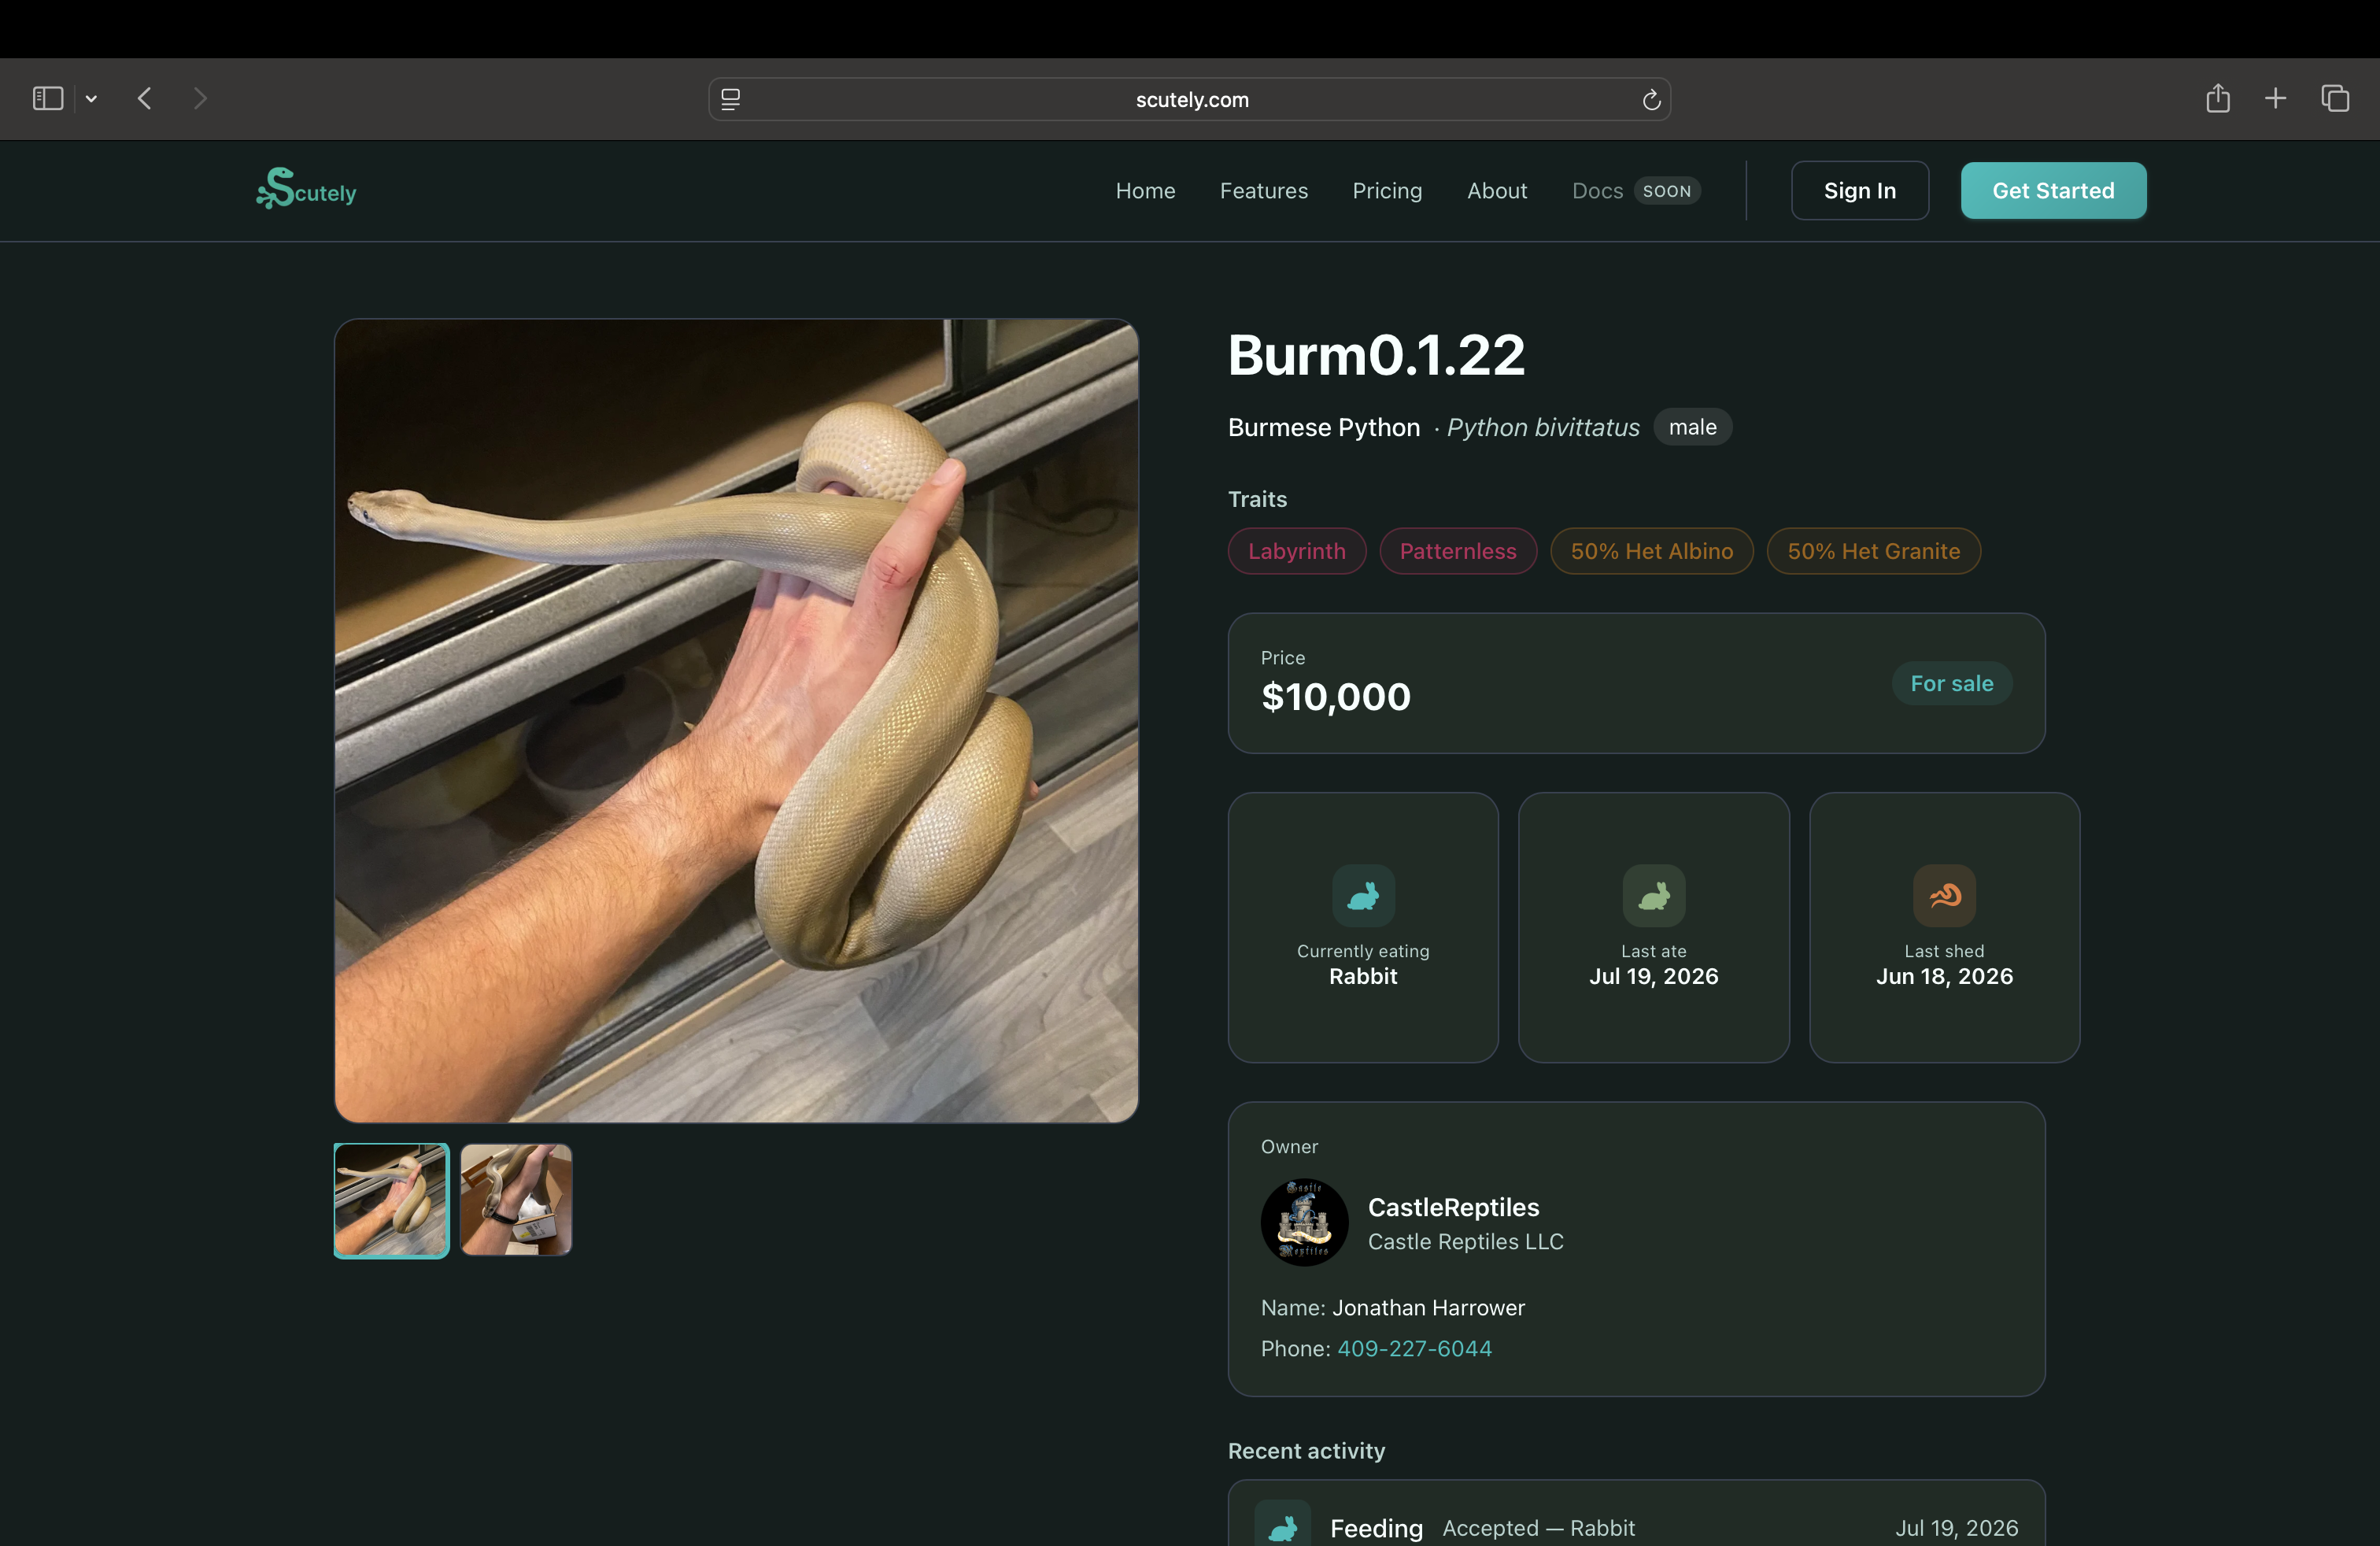Image resolution: width=2380 pixels, height=1546 pixels.
Task: Open the Features nav item
Action: click(x=1263, y=190)
